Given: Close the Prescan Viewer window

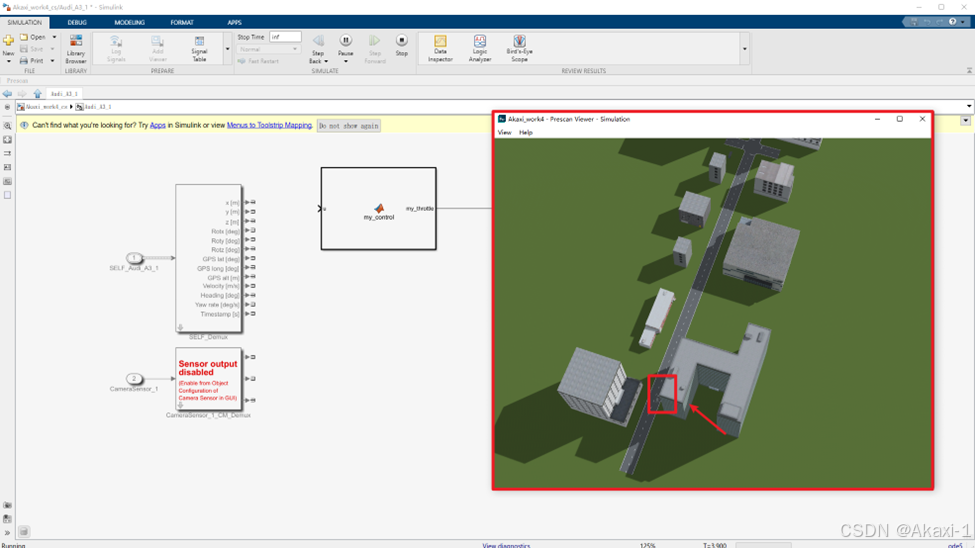Looking at the screenshot, I should [922, 119].
